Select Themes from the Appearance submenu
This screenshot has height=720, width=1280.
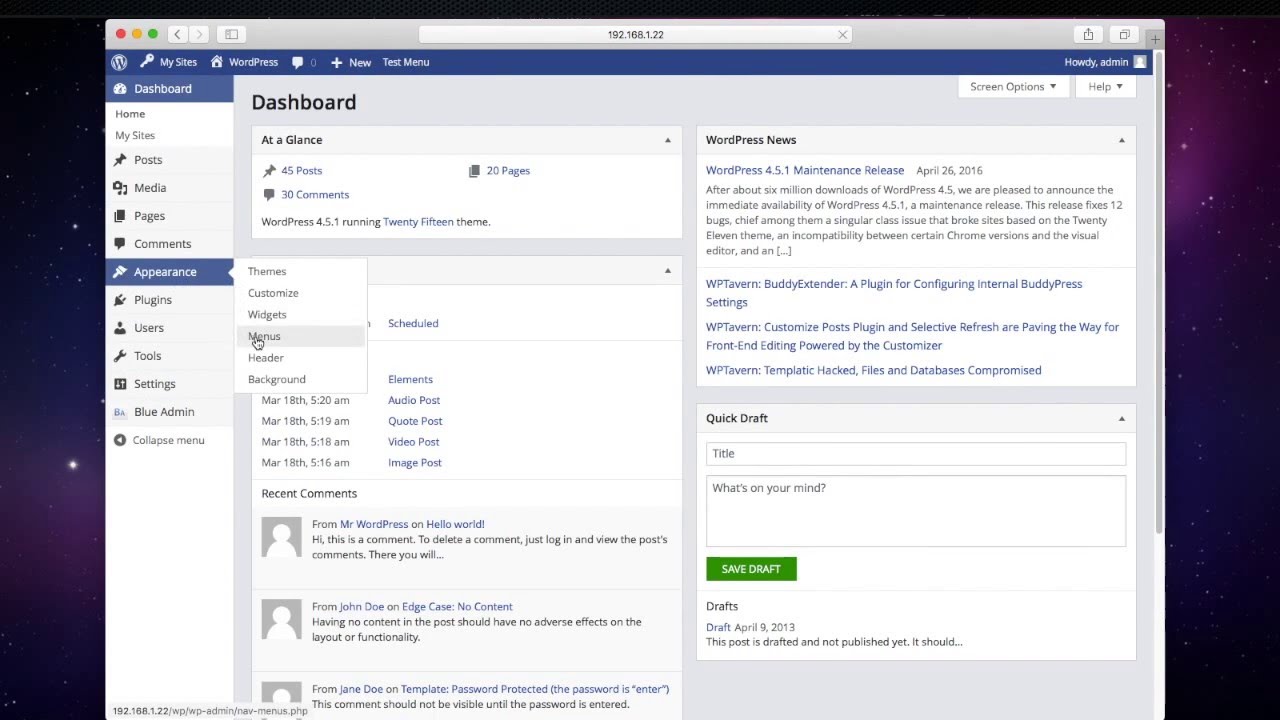(x=267, y=271)
